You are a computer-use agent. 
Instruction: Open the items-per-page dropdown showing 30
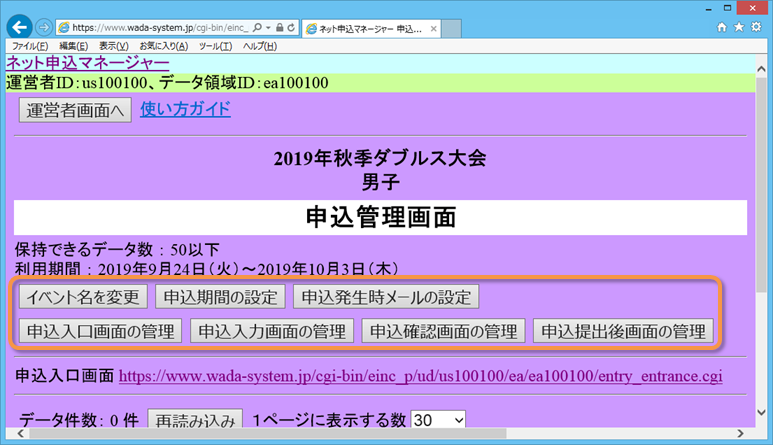(x=438, y=420)
